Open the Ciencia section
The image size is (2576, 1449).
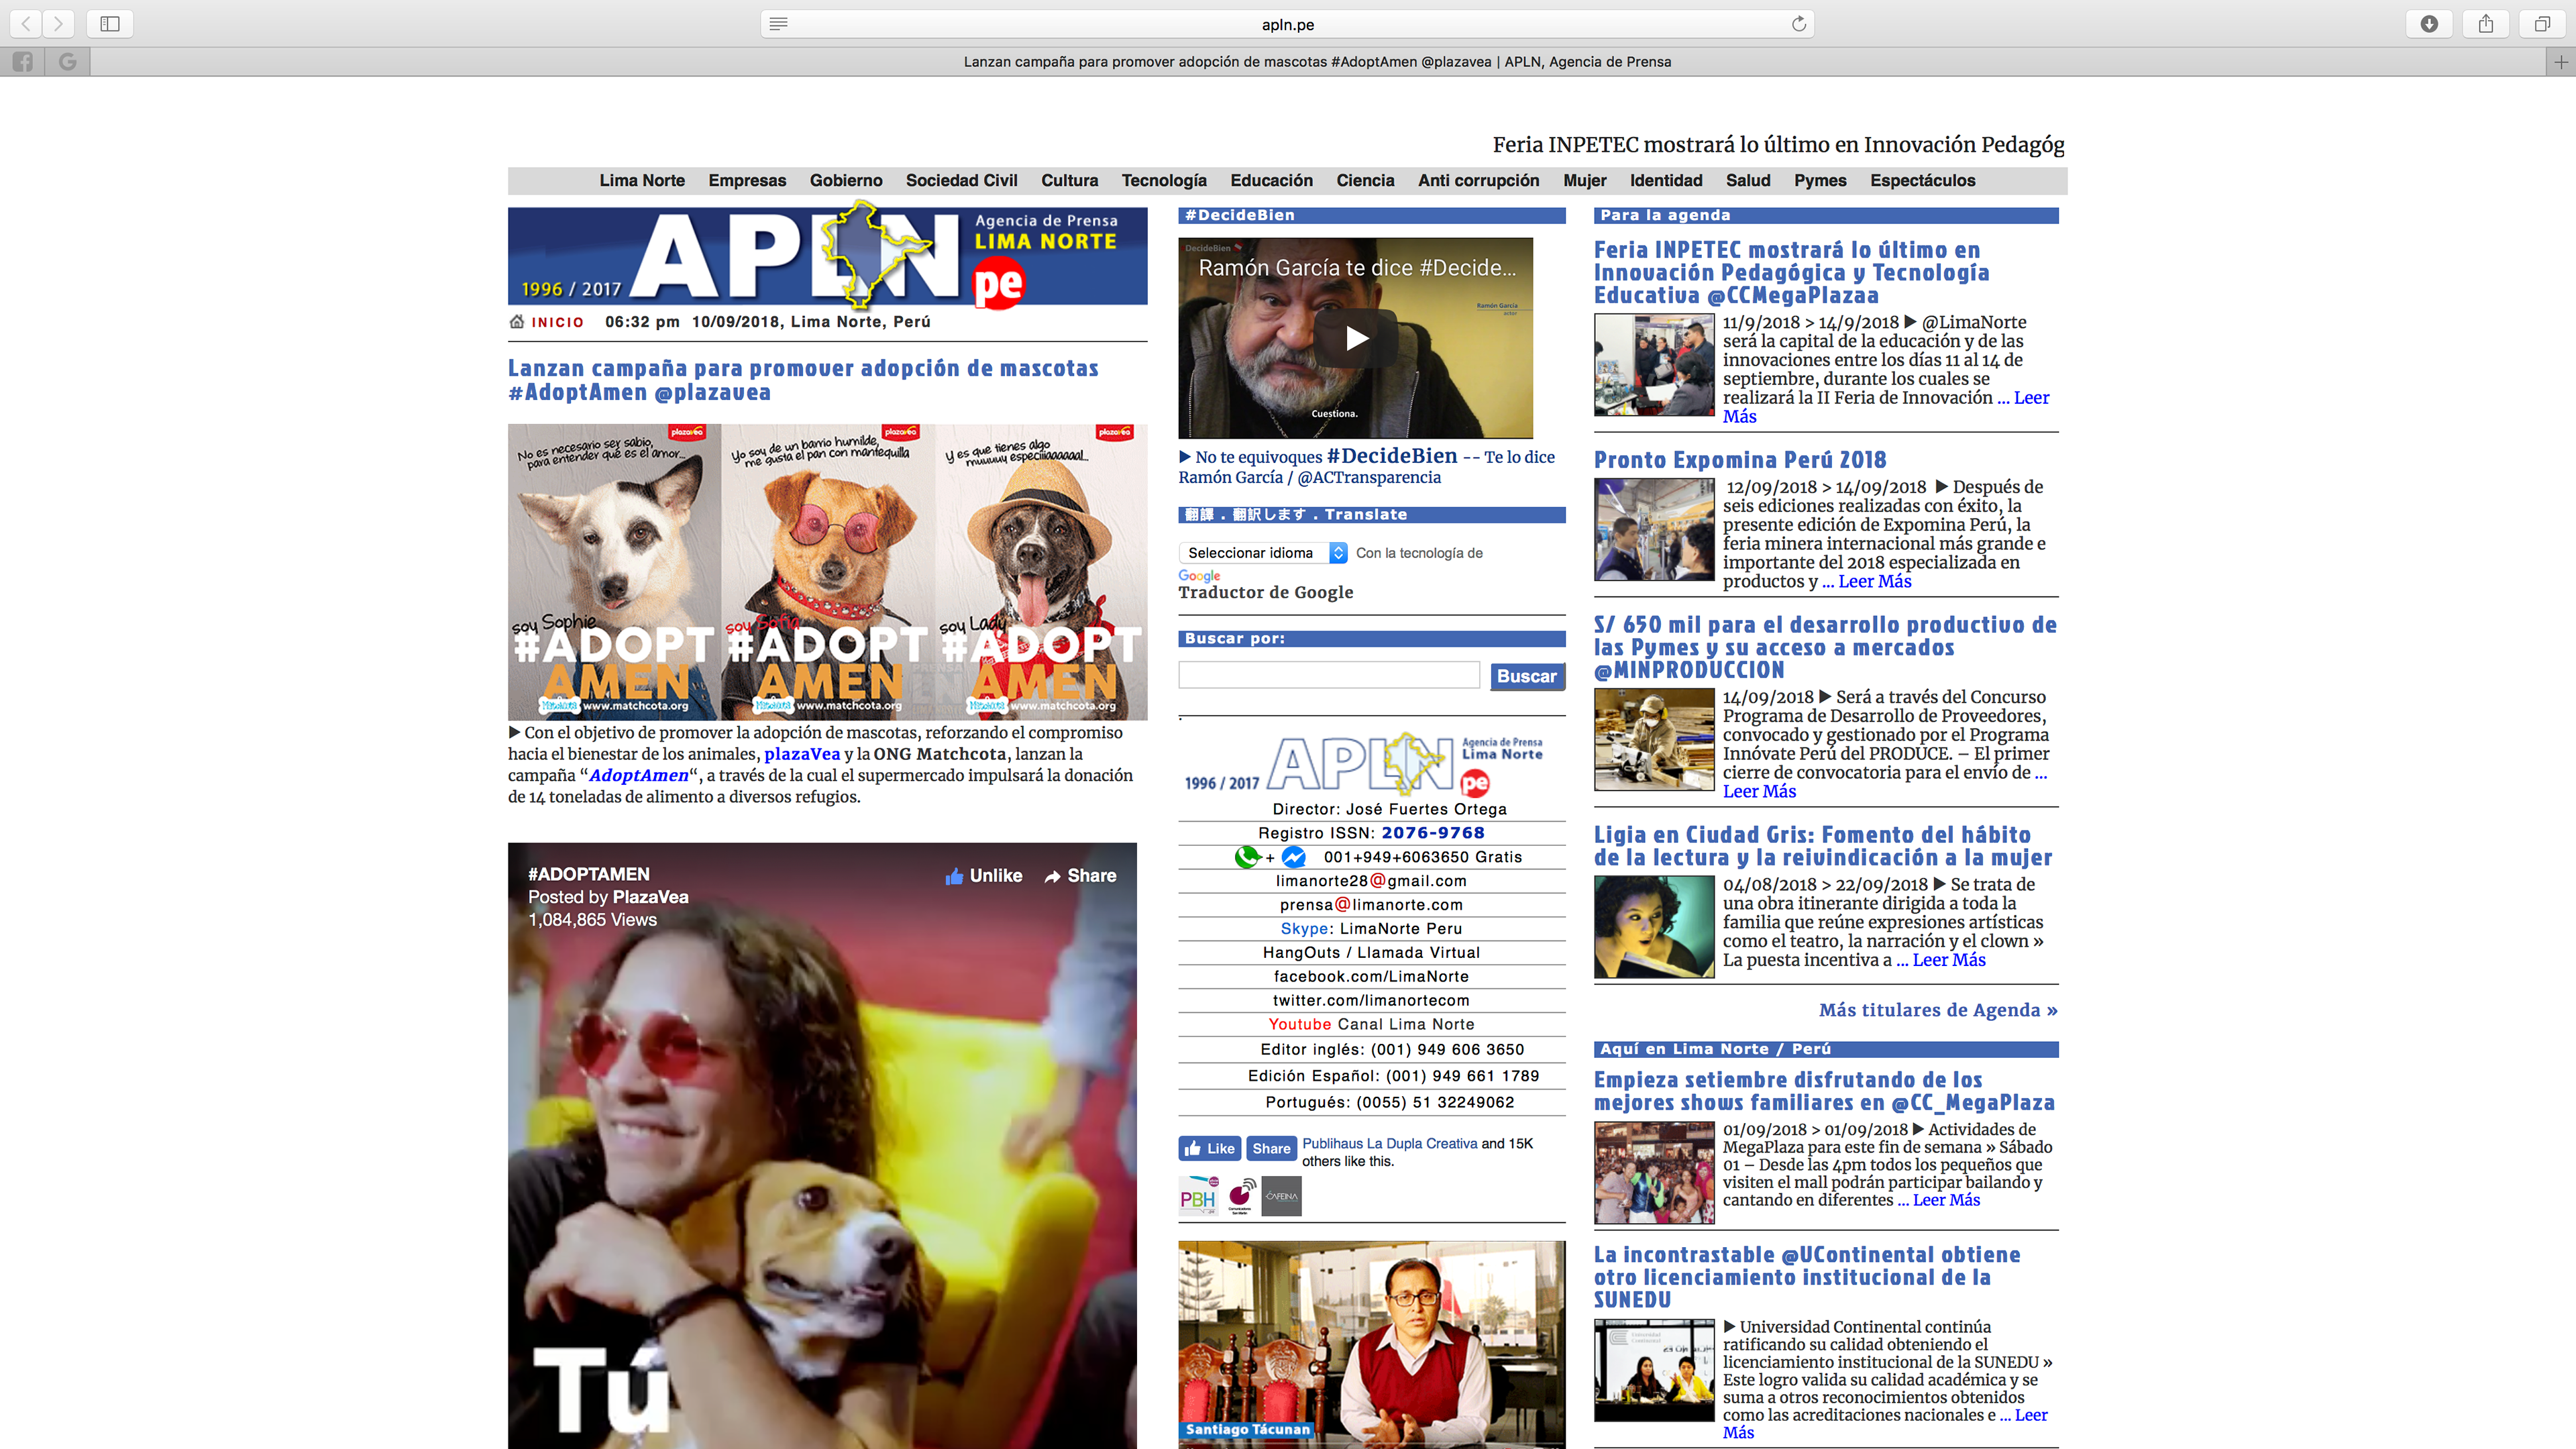click(1365, 180)
